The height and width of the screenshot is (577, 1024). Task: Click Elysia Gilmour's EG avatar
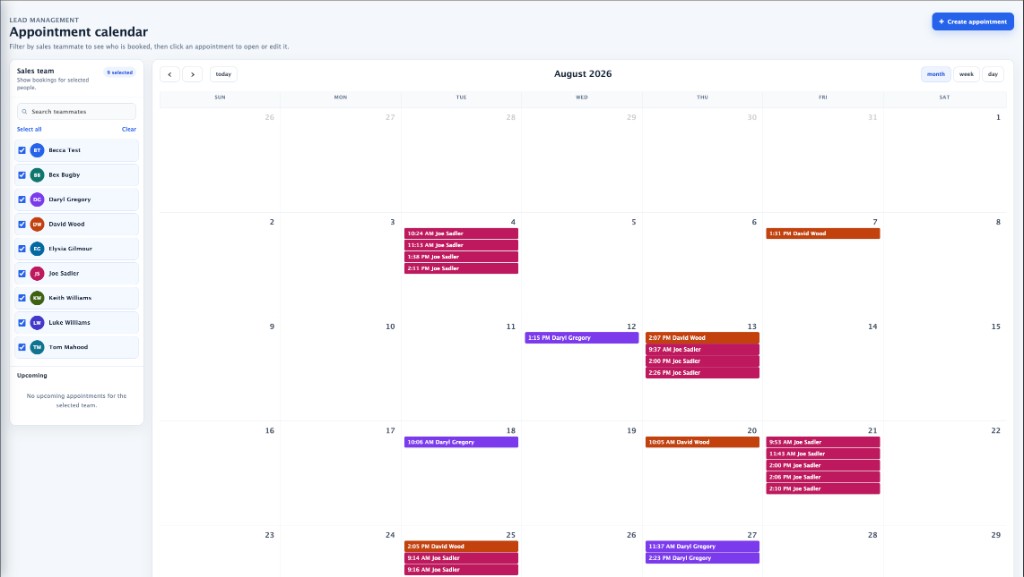click(x=37, y=249)
